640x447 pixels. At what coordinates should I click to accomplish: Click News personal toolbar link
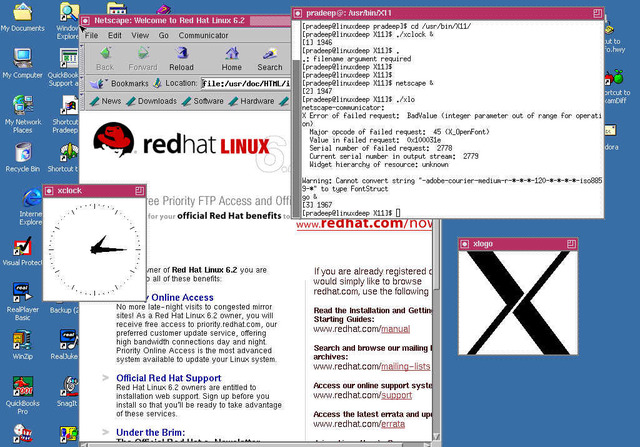(105, 101)
